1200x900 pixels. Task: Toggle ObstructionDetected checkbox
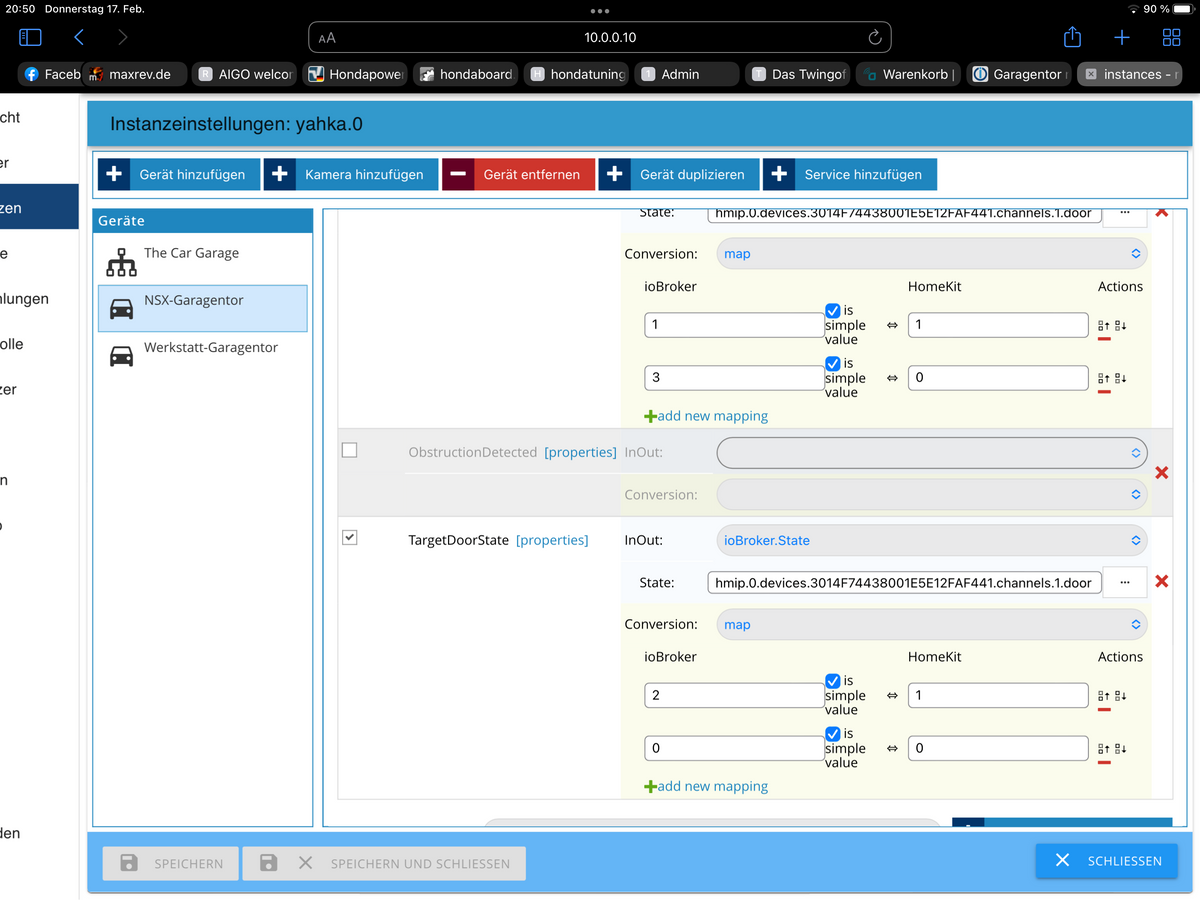point(349,450)
